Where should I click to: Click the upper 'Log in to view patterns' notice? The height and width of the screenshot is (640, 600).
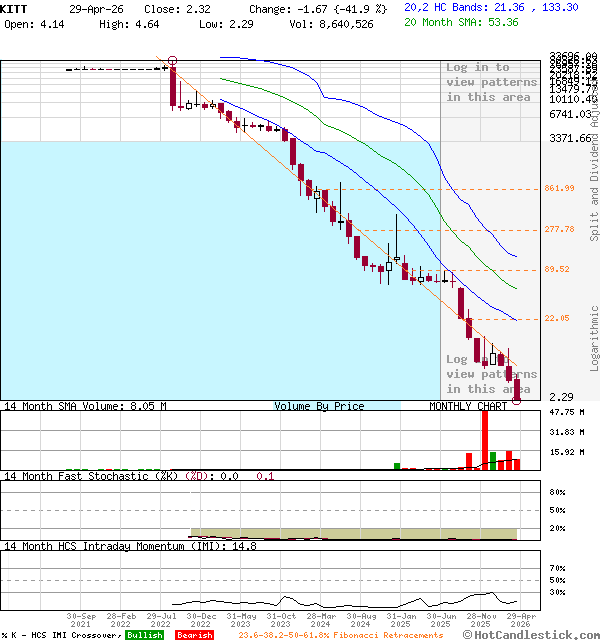[491, 82]
